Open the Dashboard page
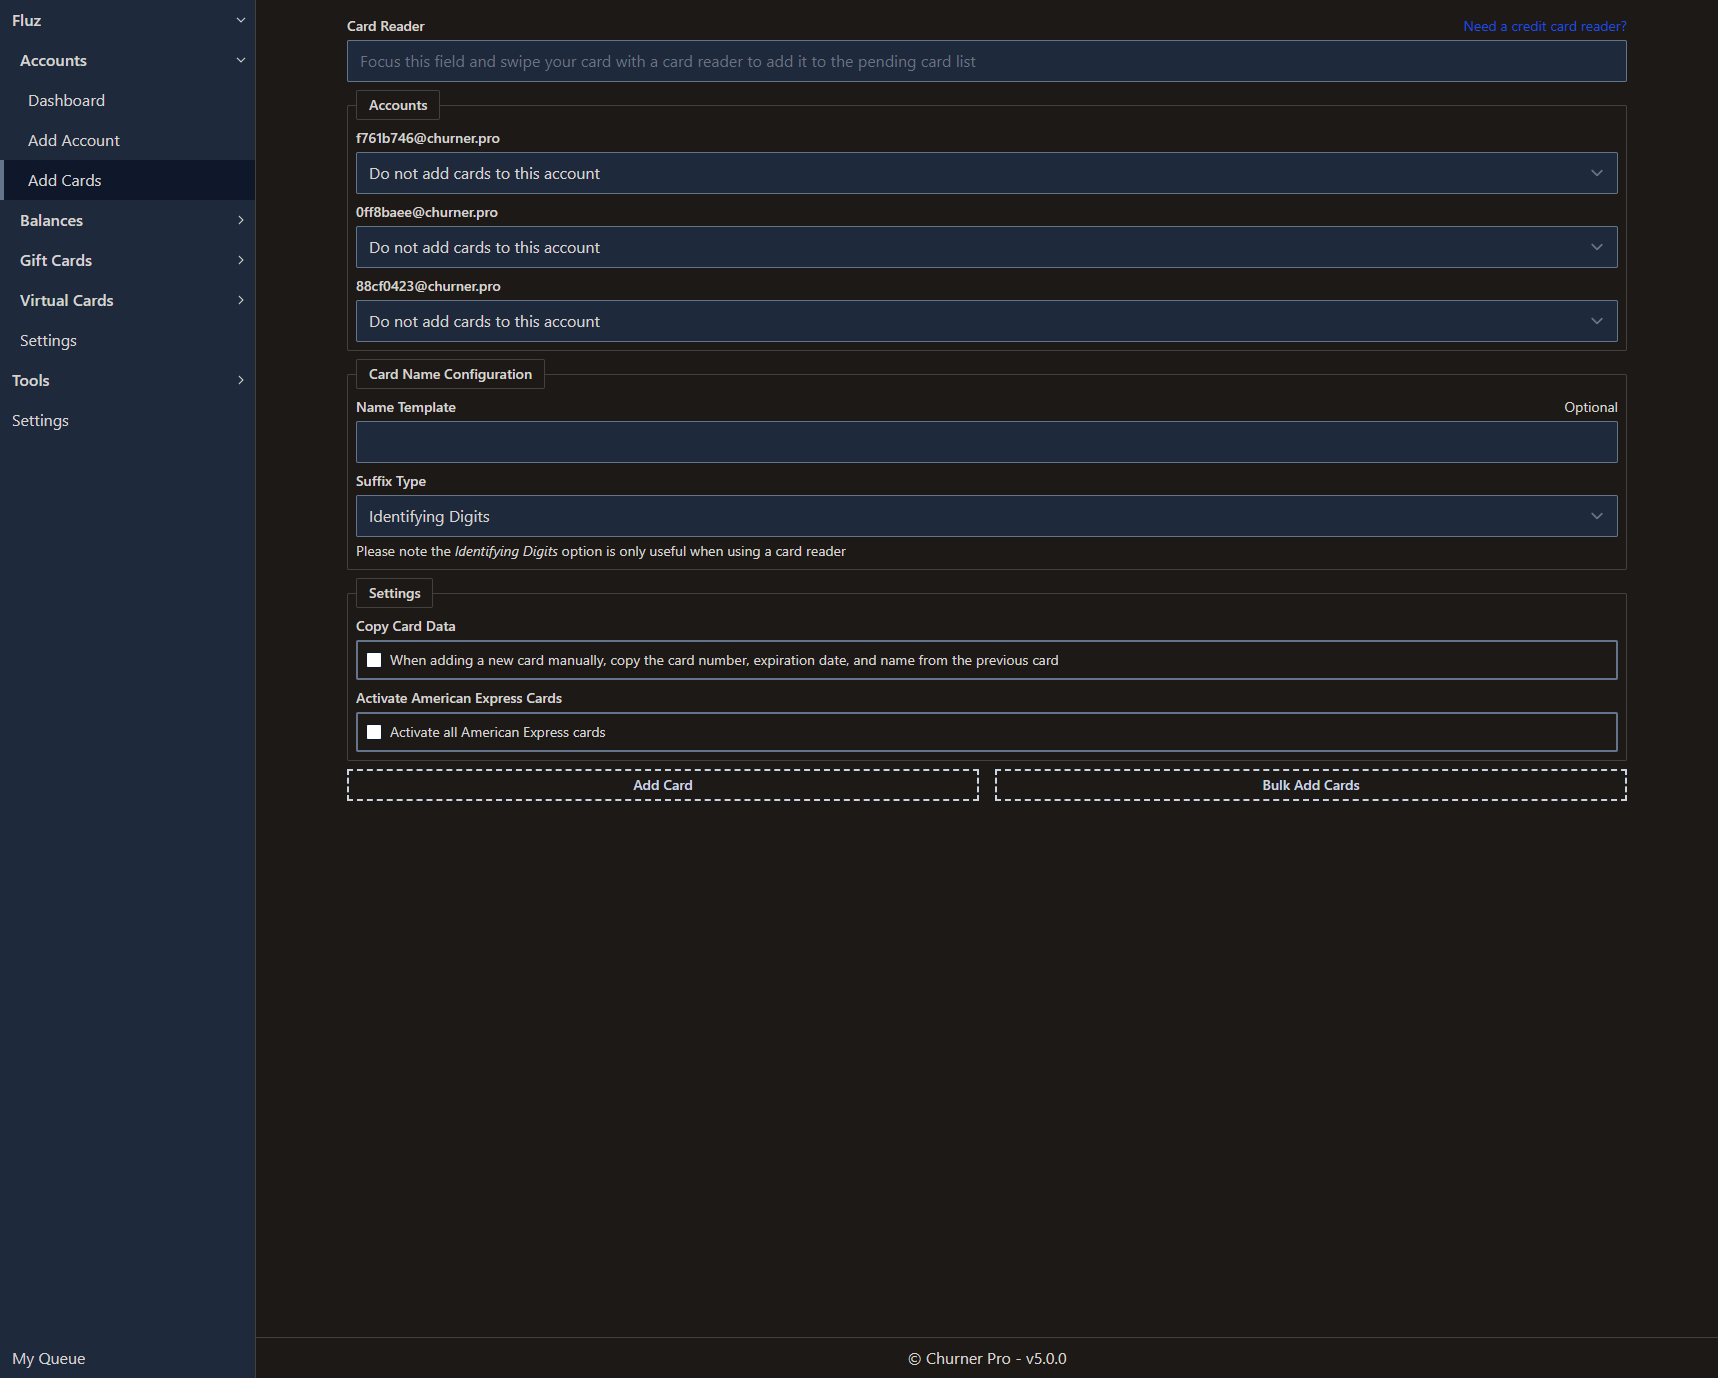 tap(66, 100)
